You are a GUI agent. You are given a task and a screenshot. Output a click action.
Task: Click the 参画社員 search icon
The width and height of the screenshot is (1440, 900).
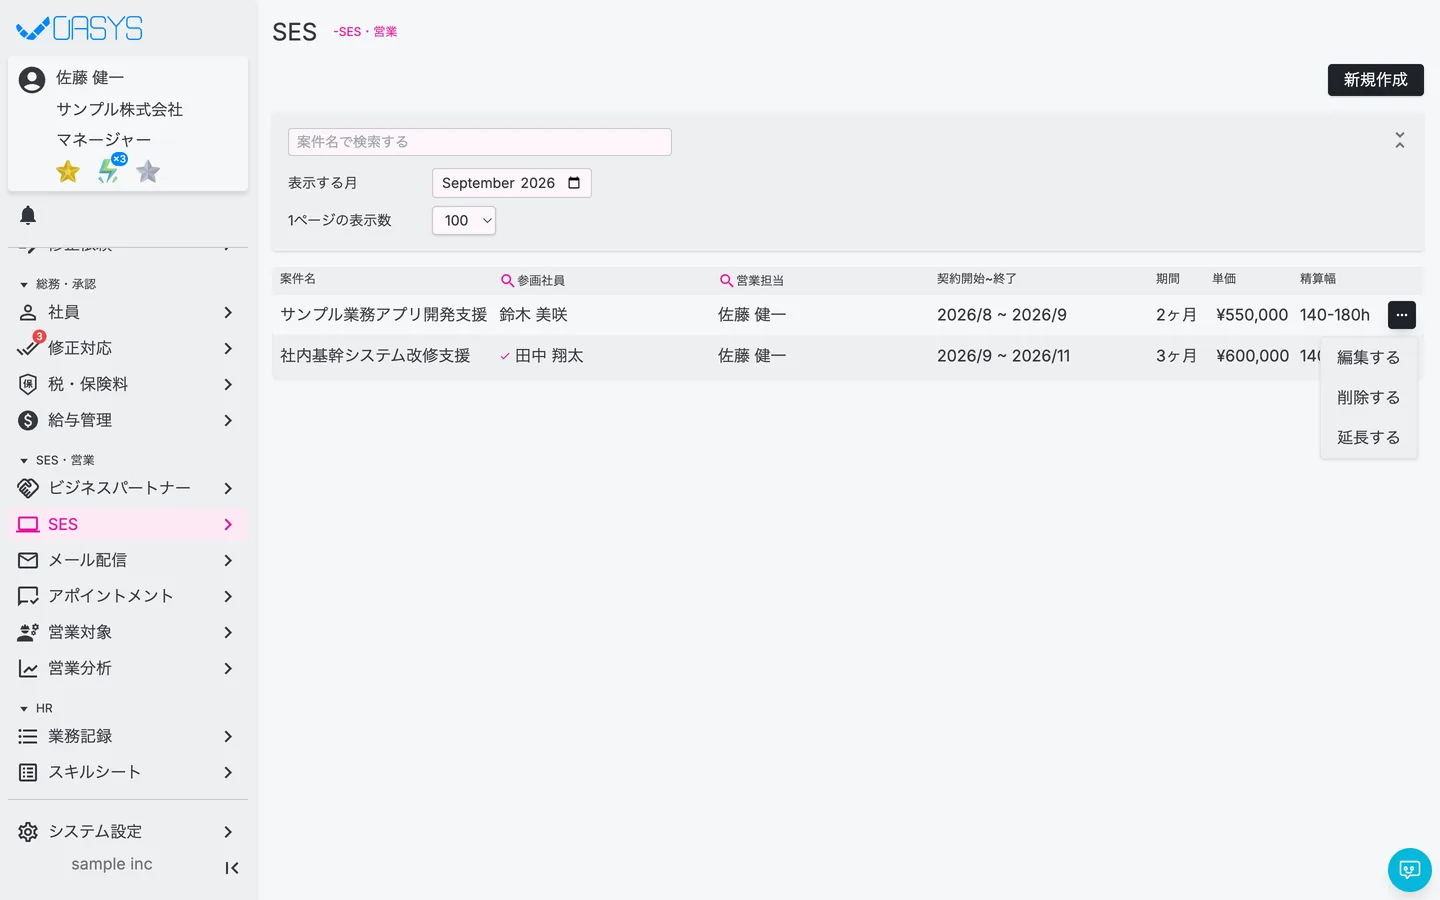(507, 281)
